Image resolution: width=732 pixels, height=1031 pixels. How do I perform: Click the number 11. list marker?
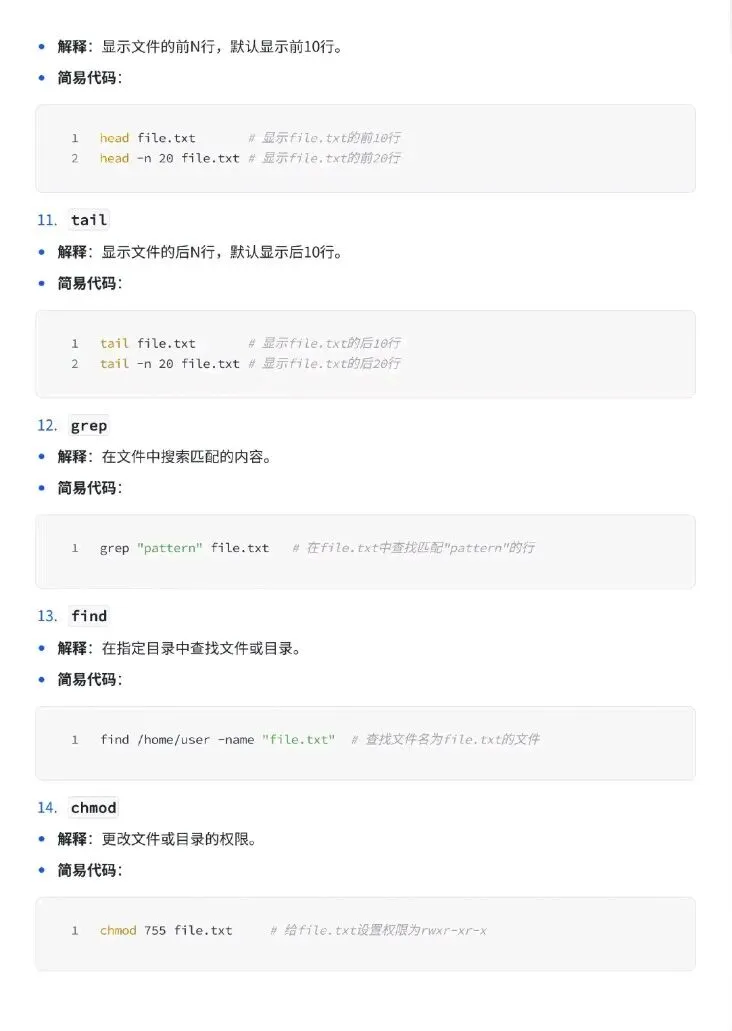[x=47, y=220]
